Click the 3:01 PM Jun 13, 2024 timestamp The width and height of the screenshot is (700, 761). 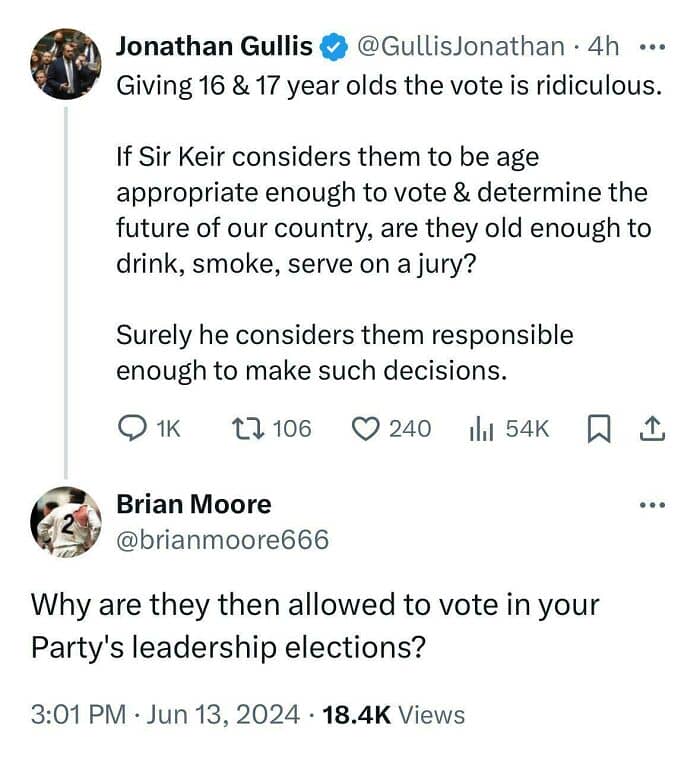pos(166,714)
